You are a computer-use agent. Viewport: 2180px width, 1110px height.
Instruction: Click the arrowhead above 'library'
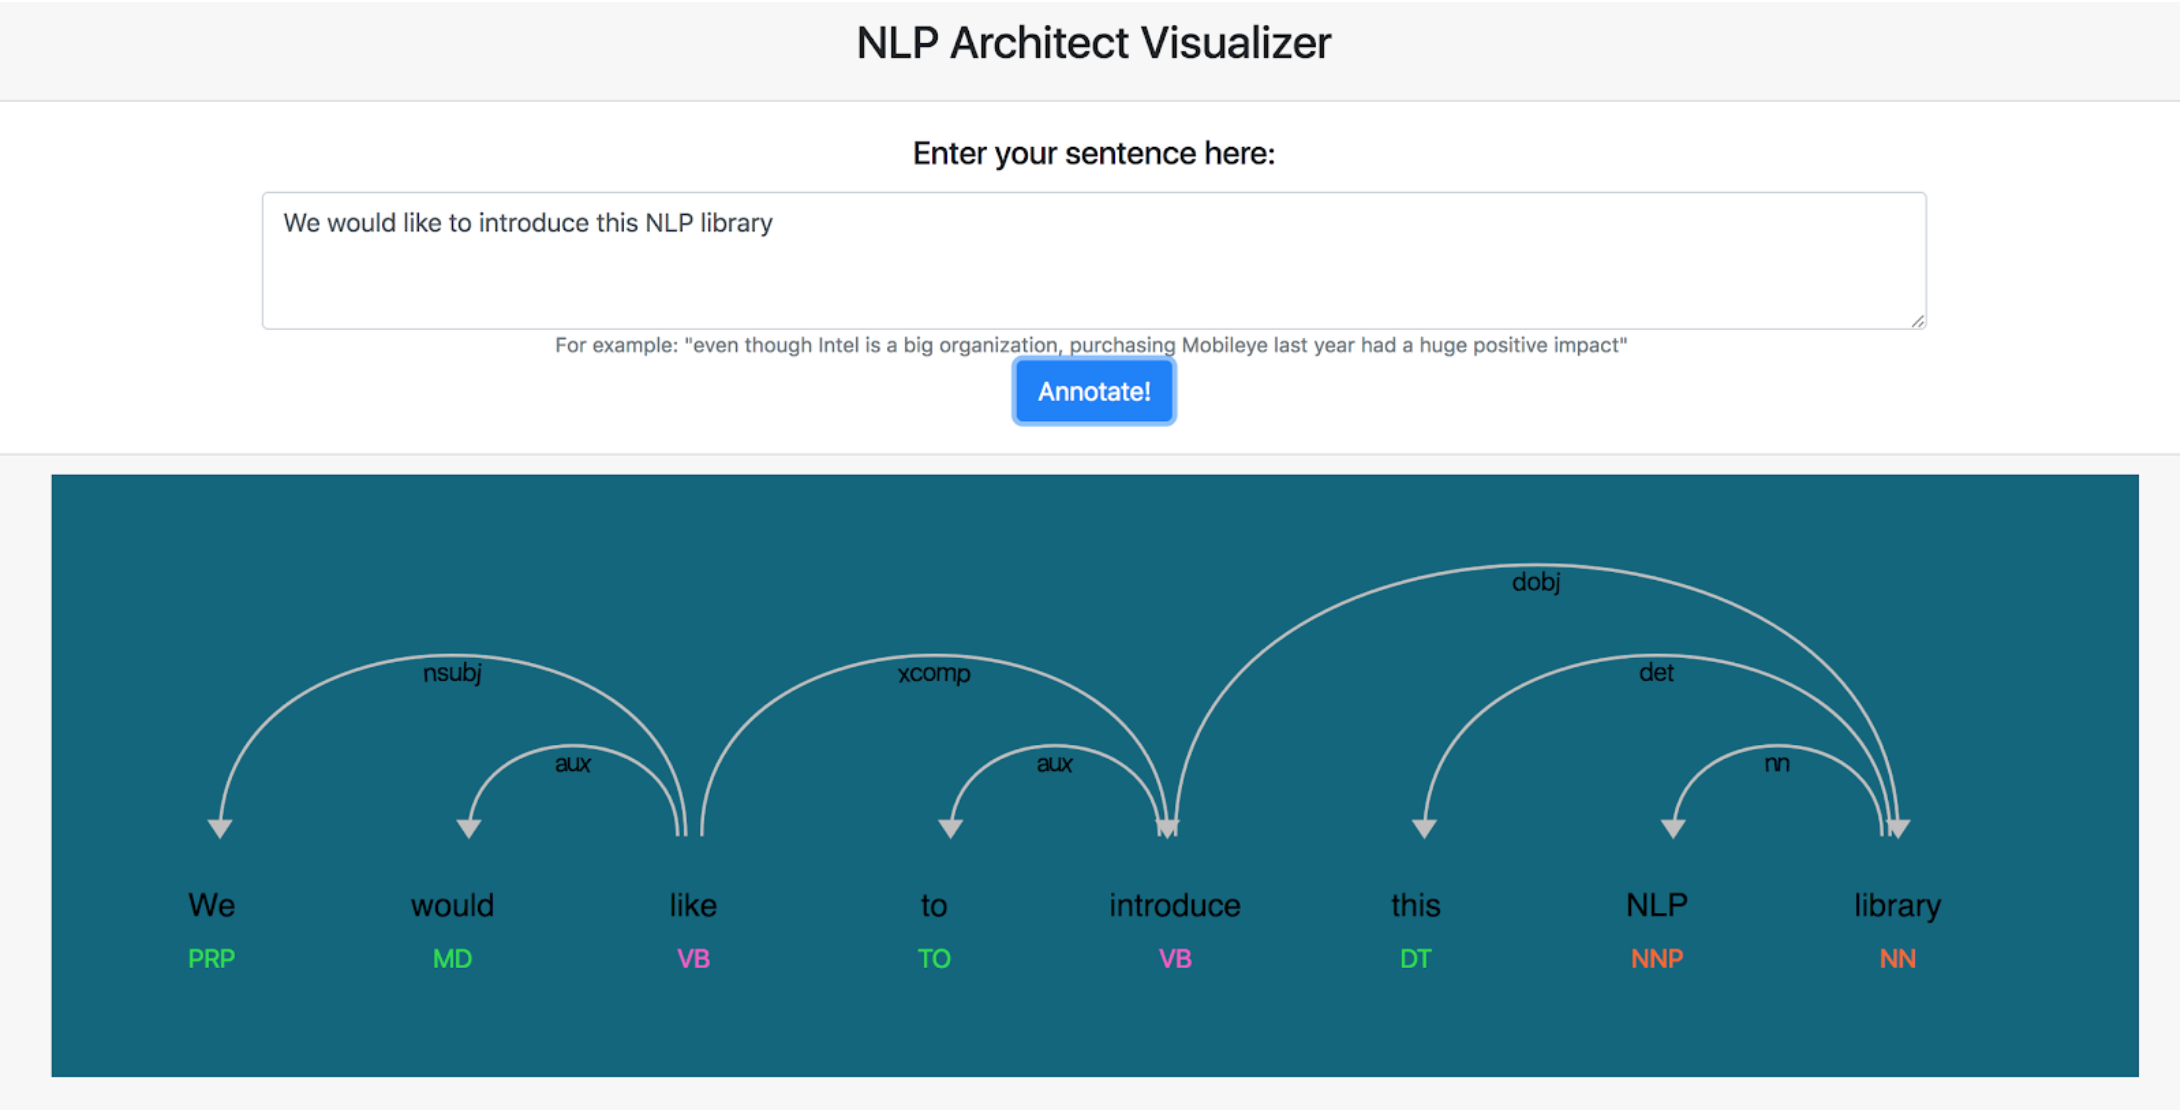click(x=1899, y=828)
